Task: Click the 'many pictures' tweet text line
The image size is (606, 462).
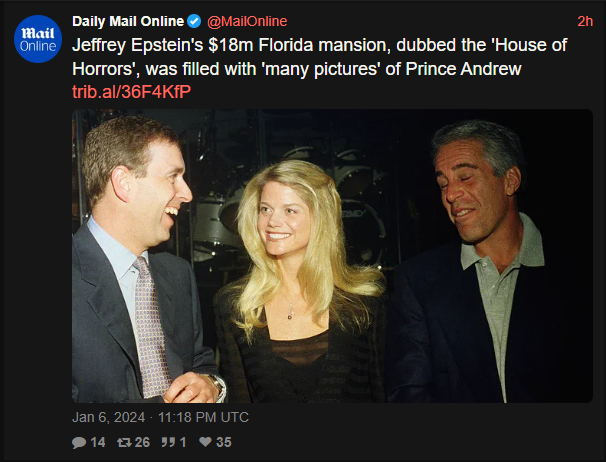Action: click(297, 69)
